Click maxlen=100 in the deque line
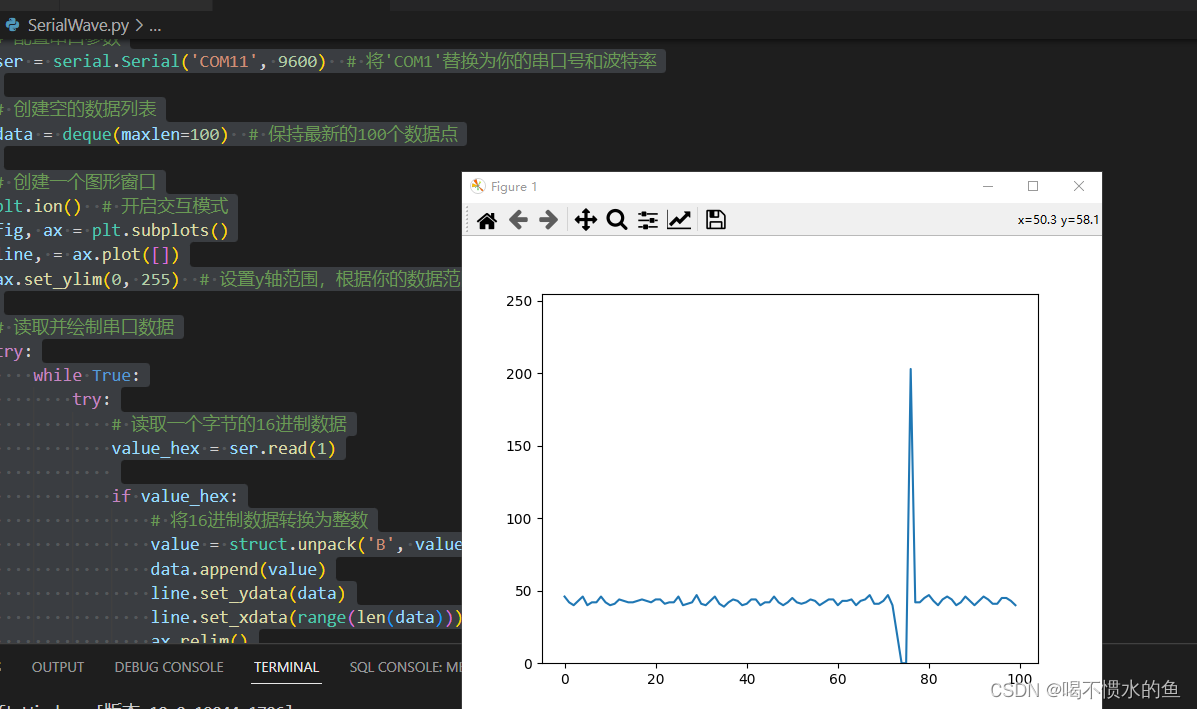Image resolution: width=1197 pixels, height=709 pixels. [170, 134]
